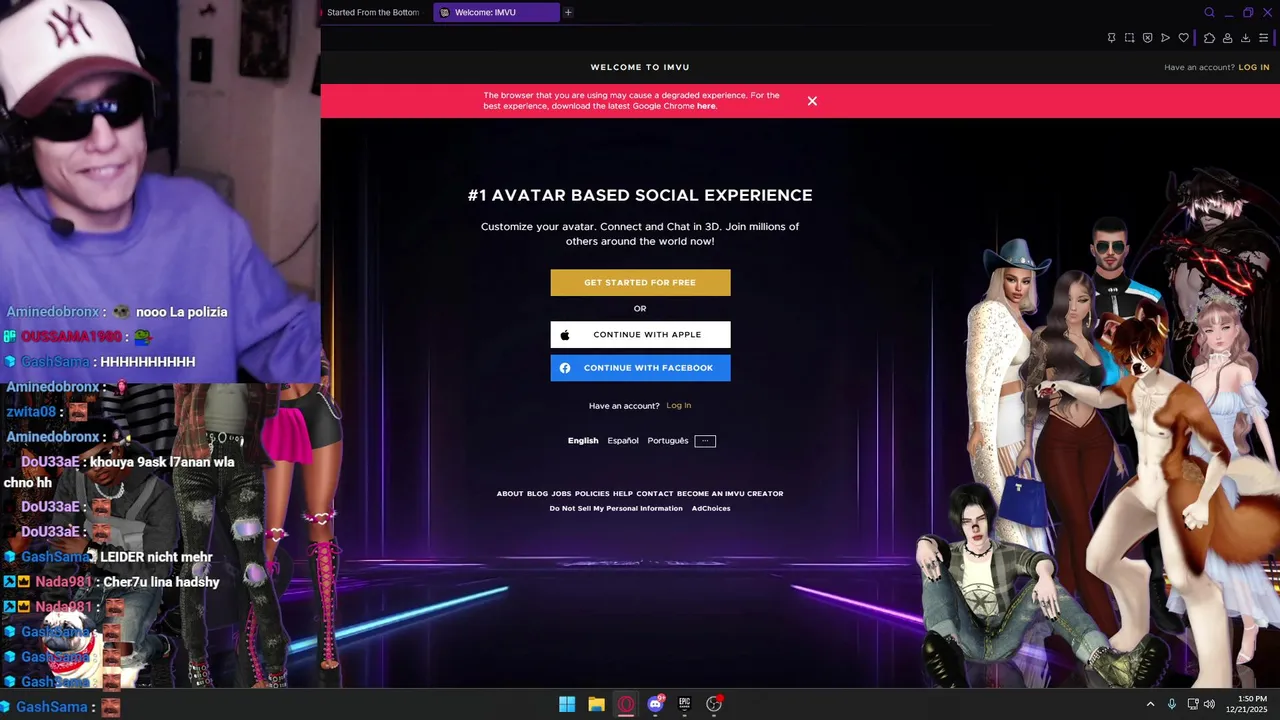Screen dimensions: 1280x720
Task: Click the Facebook logo icon
Action: point(565,368)
